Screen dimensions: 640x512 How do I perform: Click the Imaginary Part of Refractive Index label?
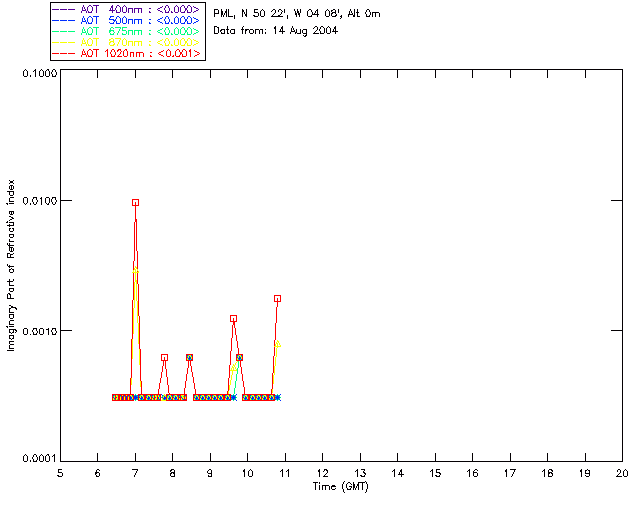click(11, 265)
